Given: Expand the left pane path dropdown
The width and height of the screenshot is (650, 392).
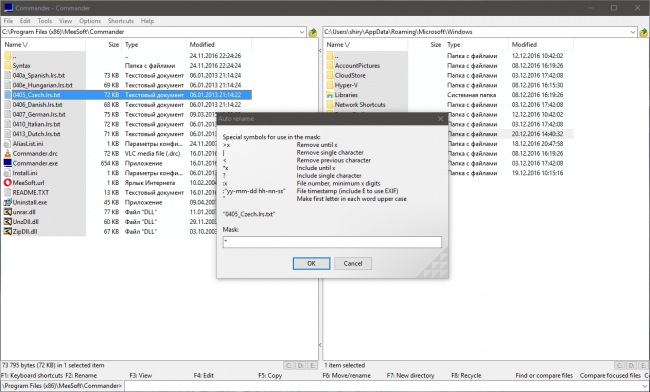Looking at the screenshot, I should click(302, 32).
